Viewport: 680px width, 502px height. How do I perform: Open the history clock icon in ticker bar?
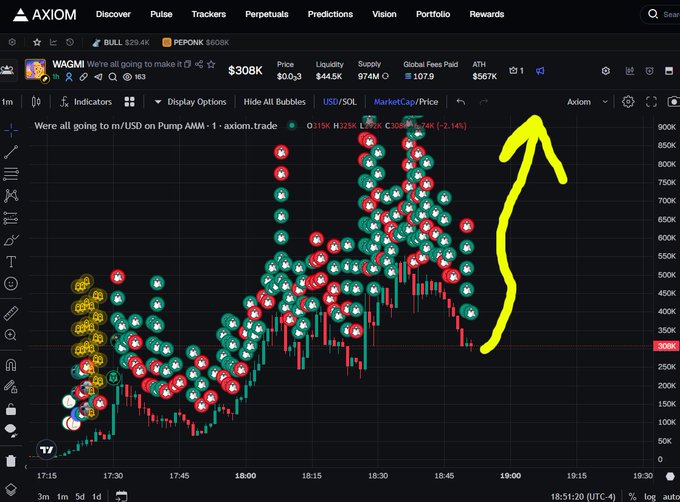[69, 42]
